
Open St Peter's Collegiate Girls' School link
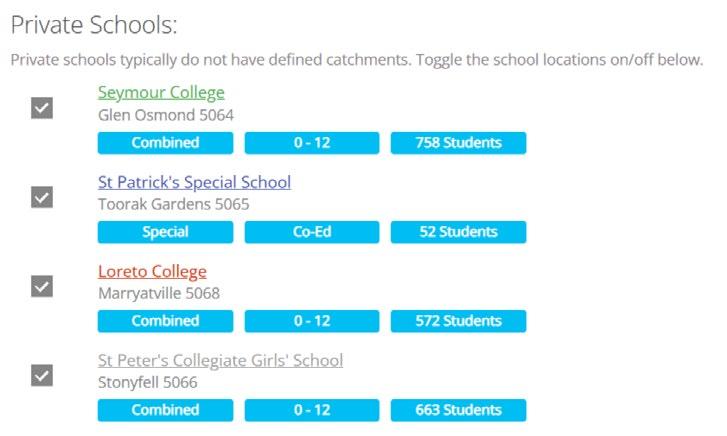(x=220, y=360)
